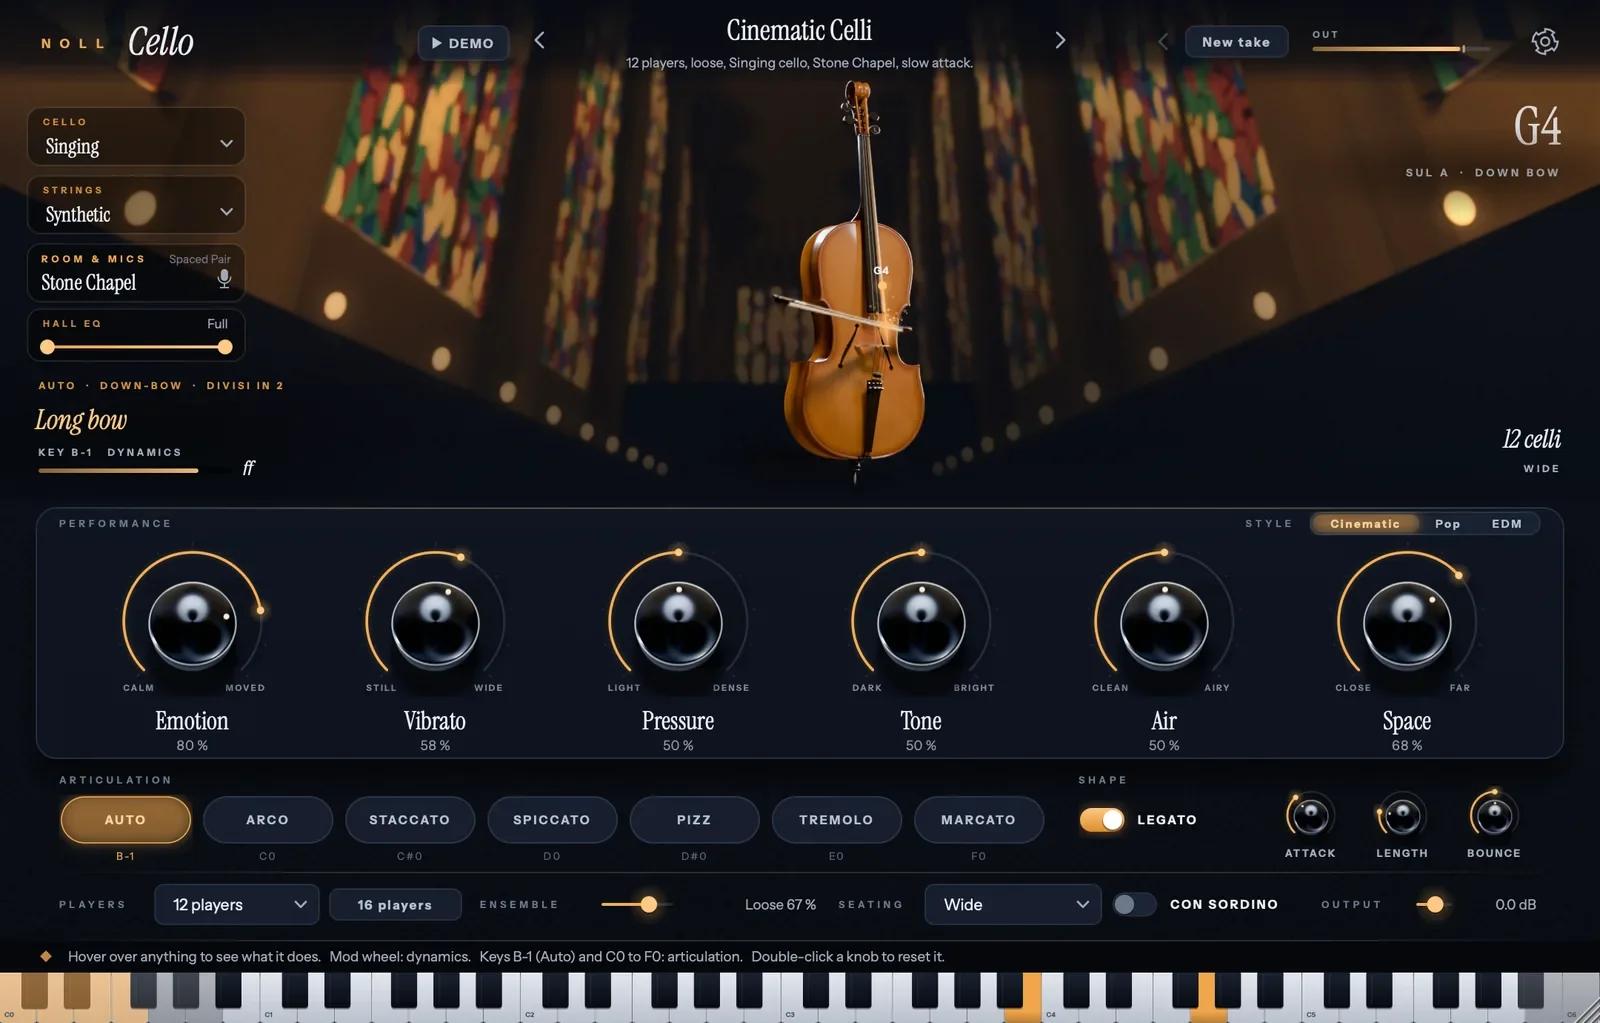
Task: Click the Hall EQ range slider
Action: click(136, 347)
